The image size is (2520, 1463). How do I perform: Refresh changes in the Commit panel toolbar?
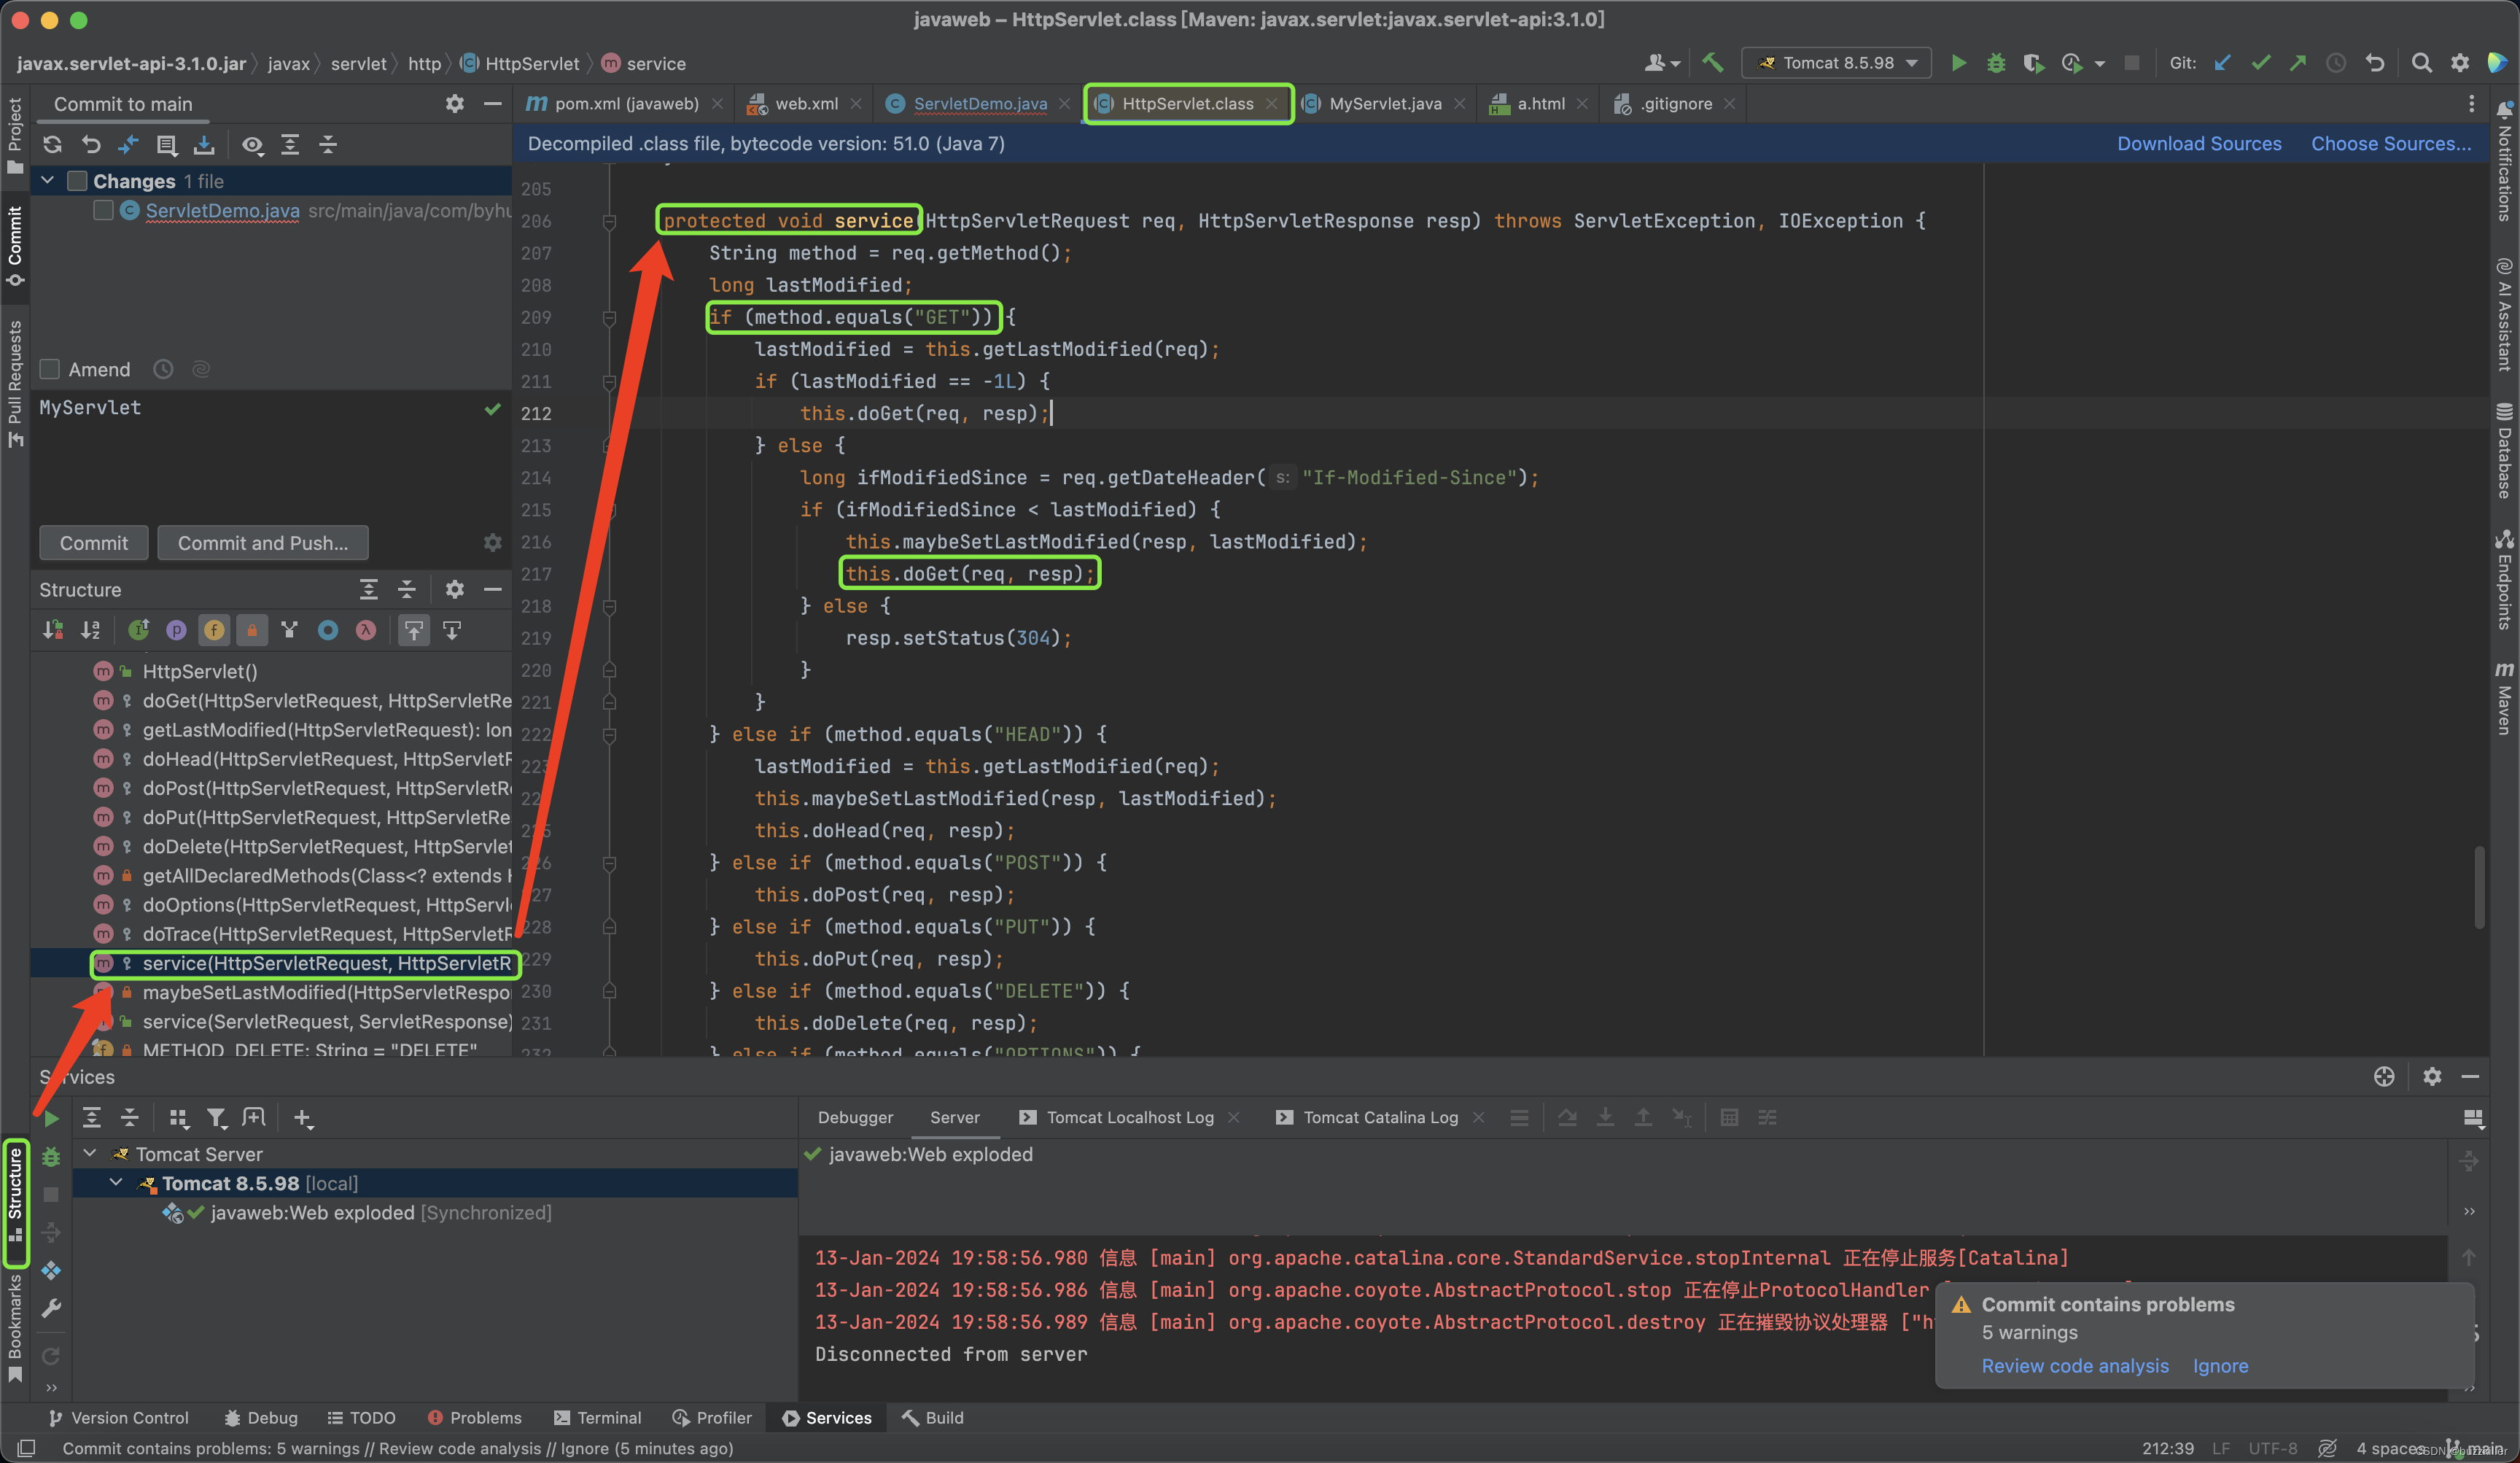(x=53, y=145)
